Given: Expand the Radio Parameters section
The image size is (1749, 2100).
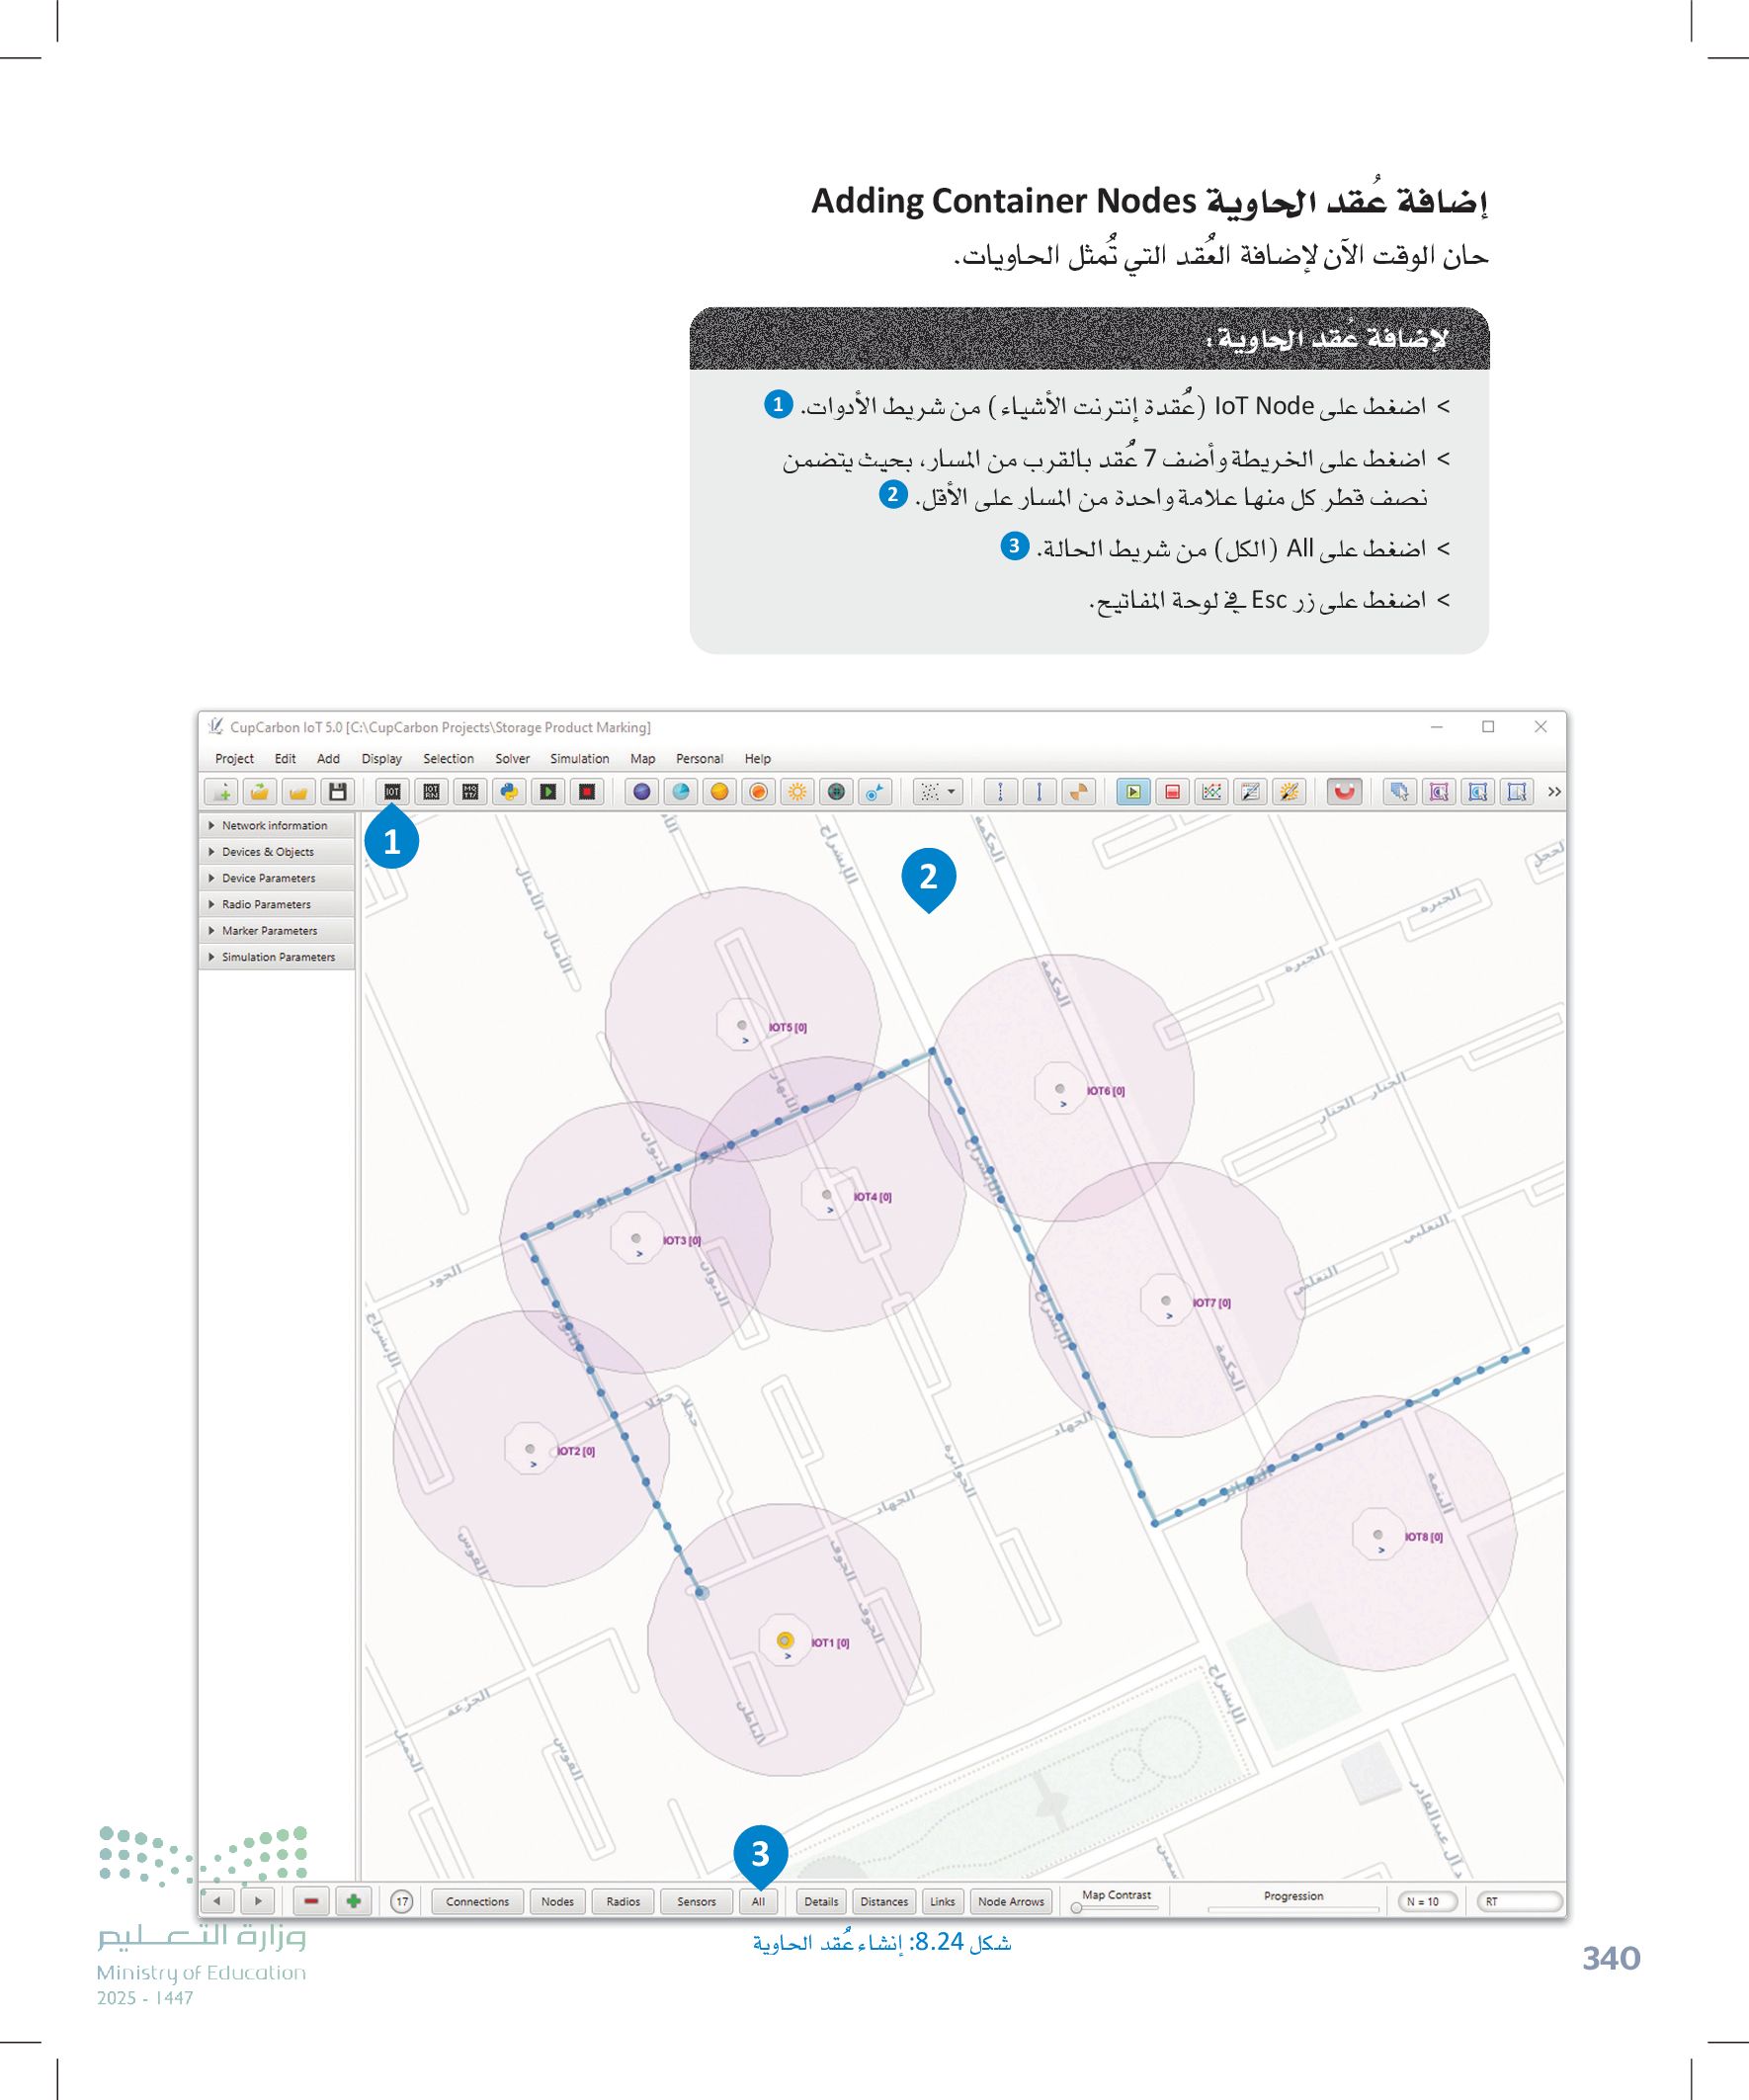Looking at the screenshot, I should tap(266, 905).
